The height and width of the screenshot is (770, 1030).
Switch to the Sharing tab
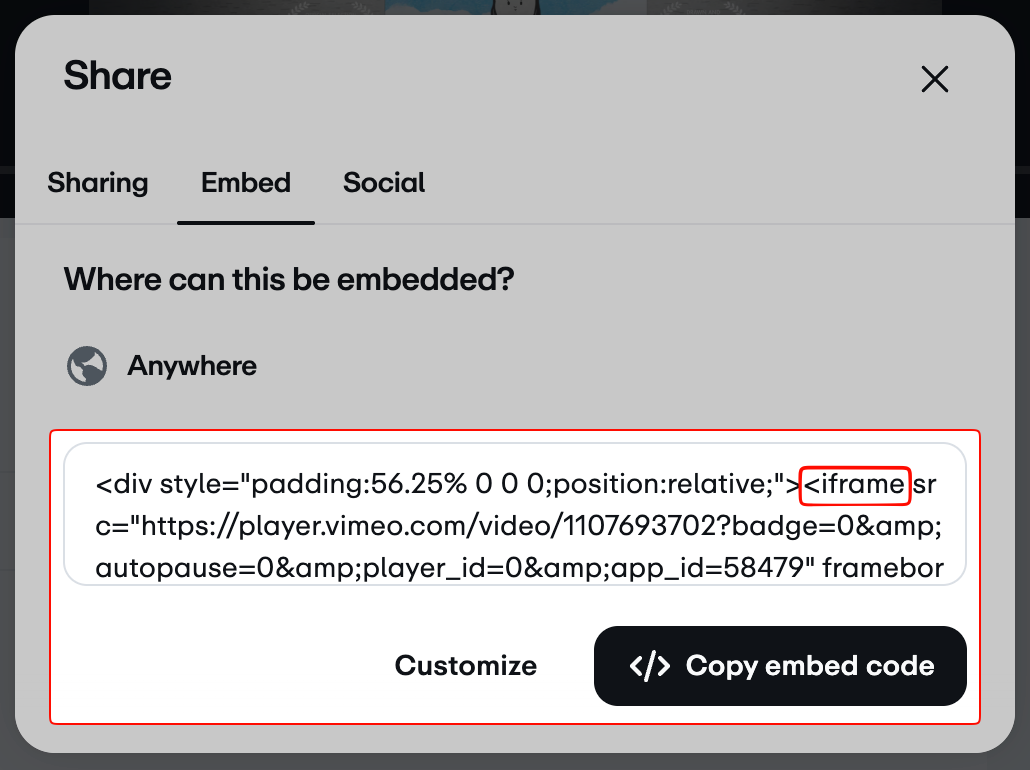[x=98, y=183]
